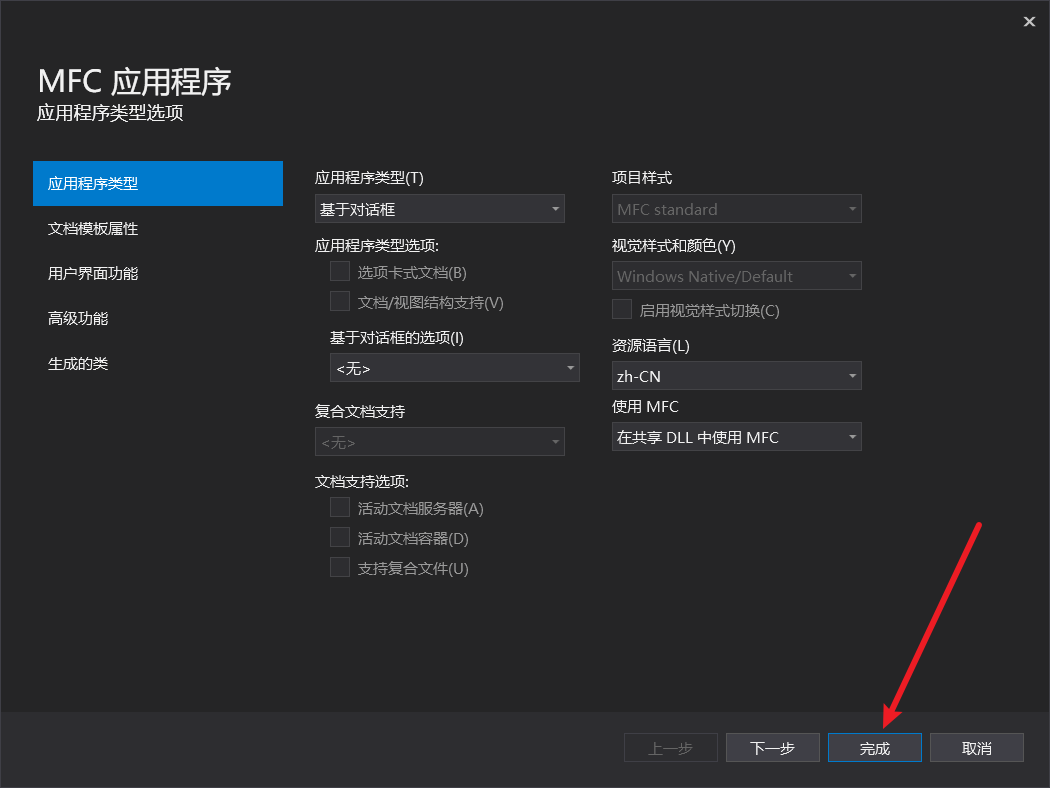Screen dimensions: 1050x788
Task: Check the 活动文档服务器 option
Action: [339, 507]
